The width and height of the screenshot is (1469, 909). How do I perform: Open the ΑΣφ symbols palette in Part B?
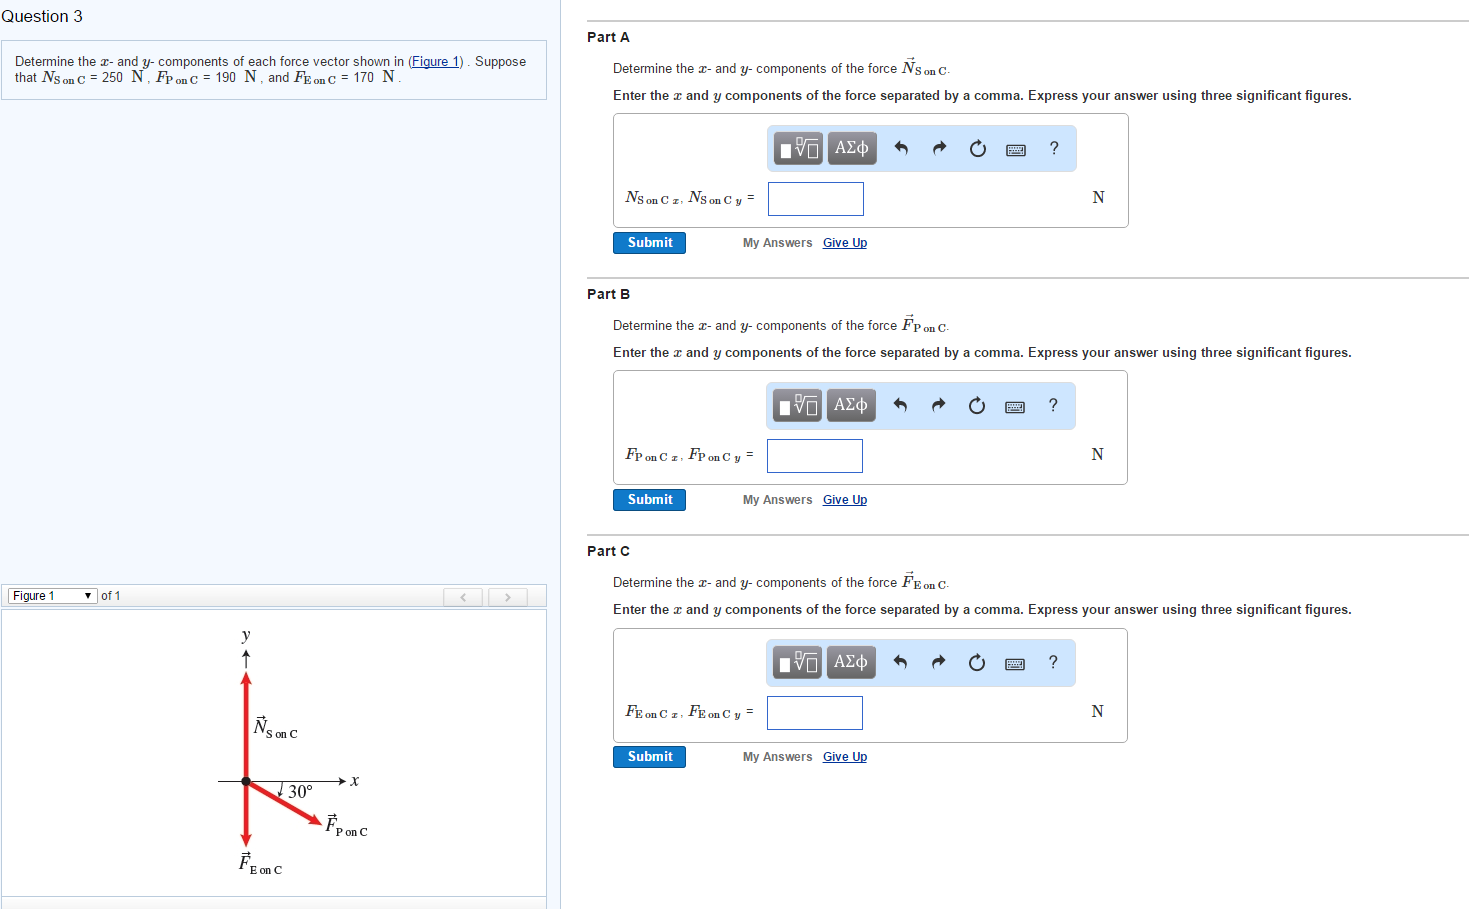pyautogui.click(x=851, y=405)
